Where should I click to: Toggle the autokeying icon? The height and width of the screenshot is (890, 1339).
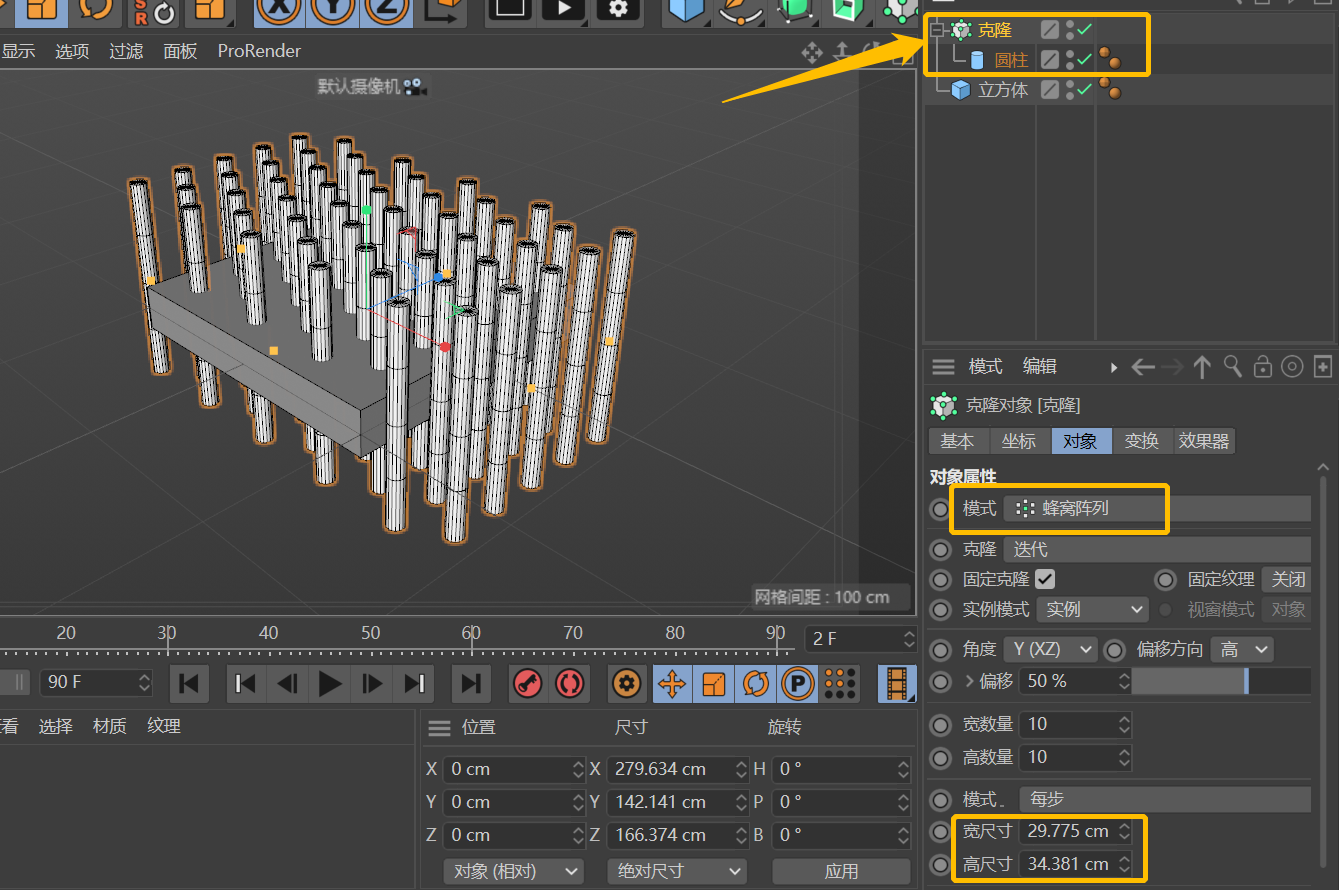570,684
